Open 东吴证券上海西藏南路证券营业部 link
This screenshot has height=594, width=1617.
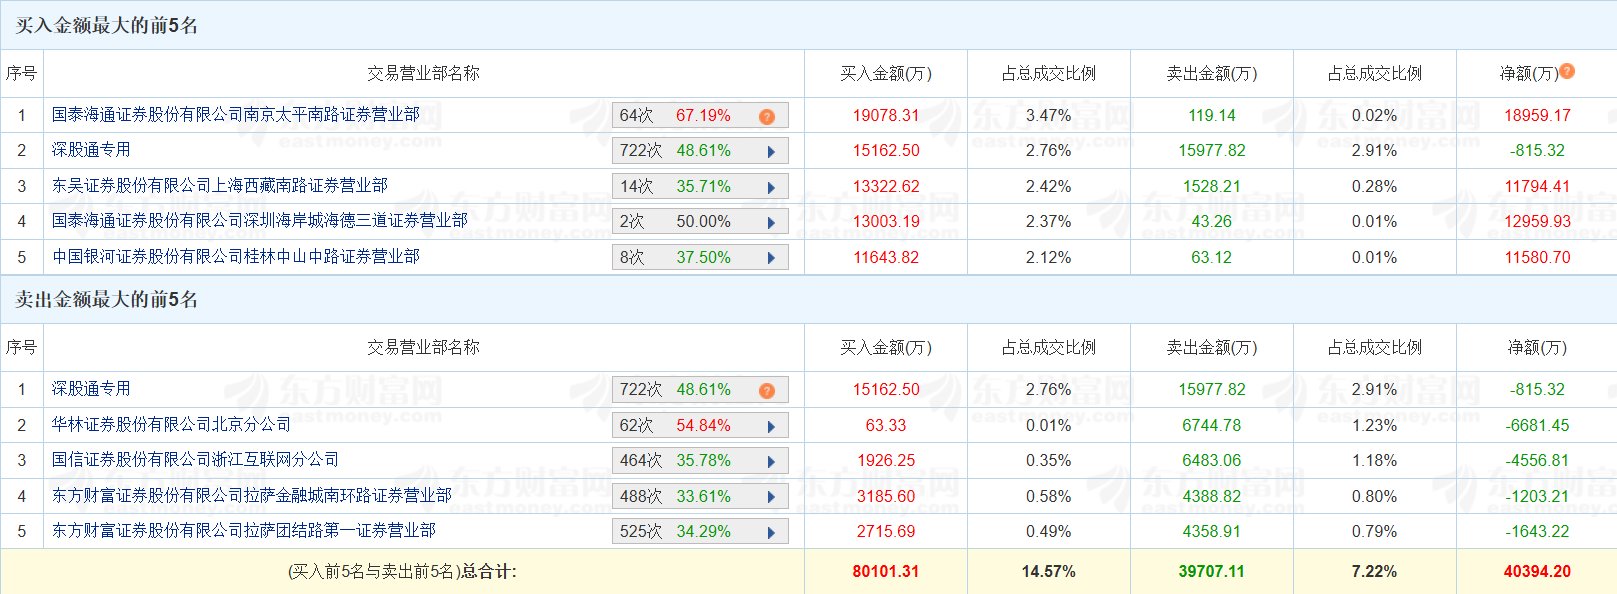(220, 186)
